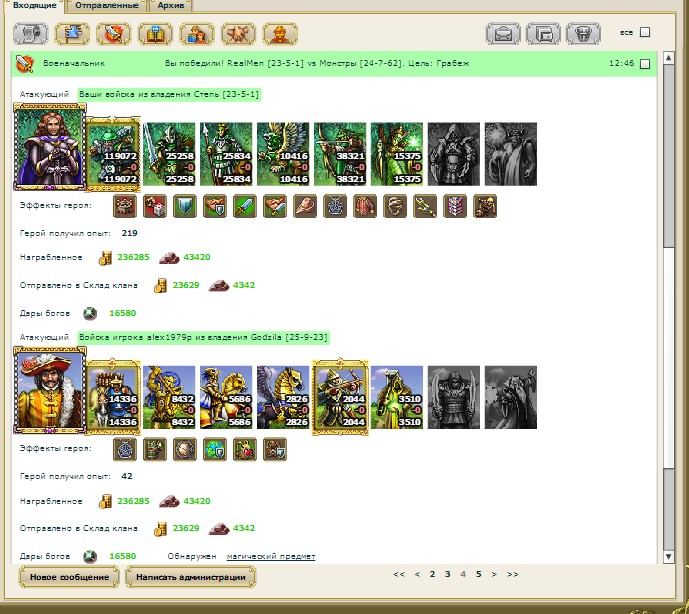
Task: Click the envelope icon button
Action: [503, 33]
